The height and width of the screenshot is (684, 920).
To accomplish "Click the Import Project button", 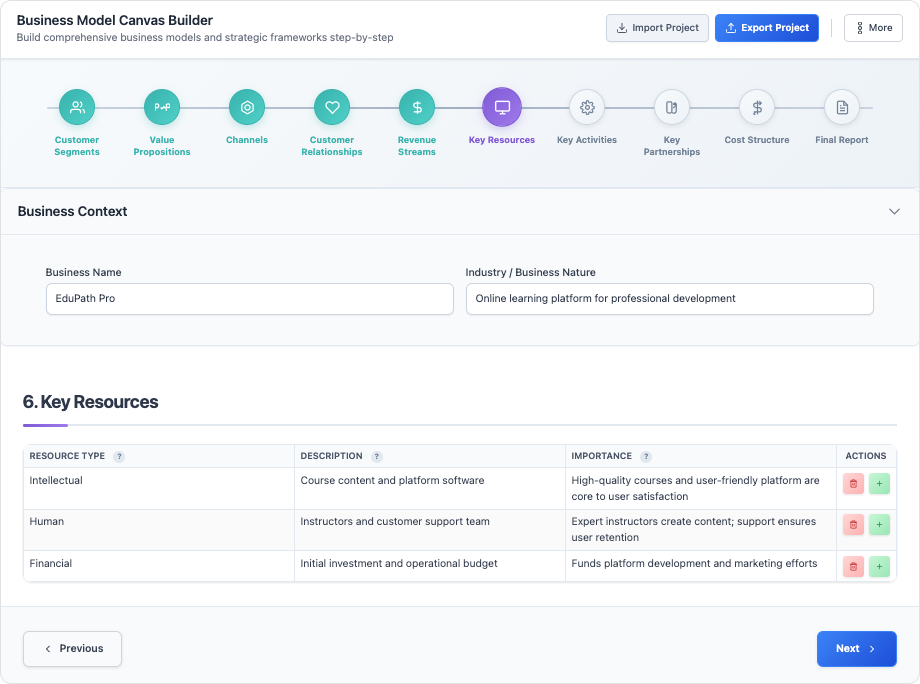I will point(657,28).
